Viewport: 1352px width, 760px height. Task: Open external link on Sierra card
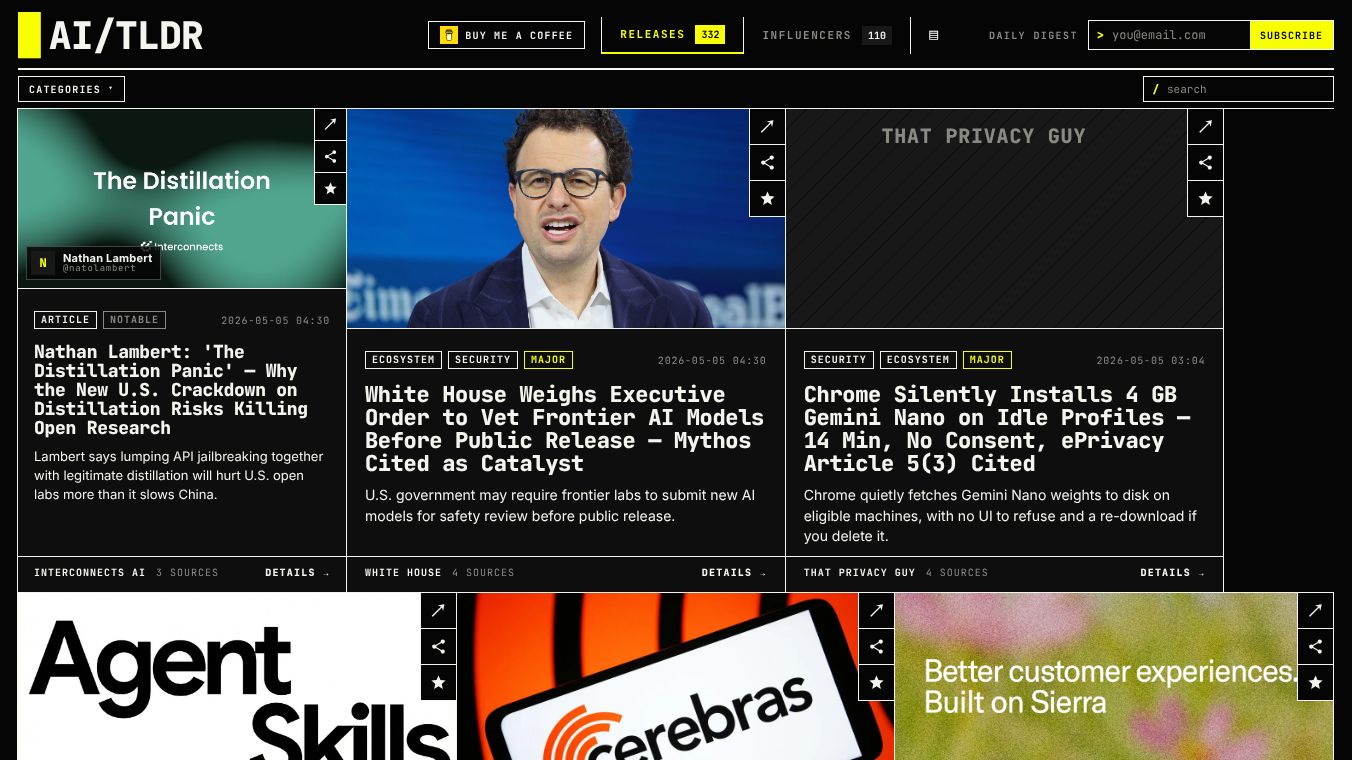click(1315, 610)
